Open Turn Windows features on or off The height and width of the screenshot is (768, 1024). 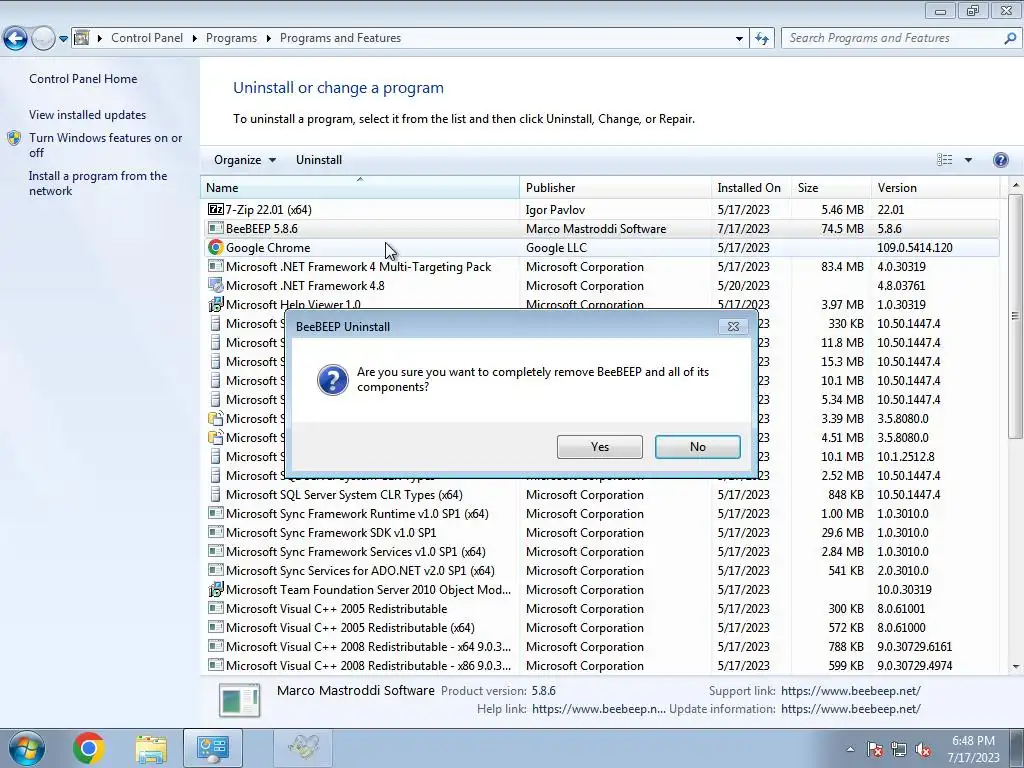(105, 145)
